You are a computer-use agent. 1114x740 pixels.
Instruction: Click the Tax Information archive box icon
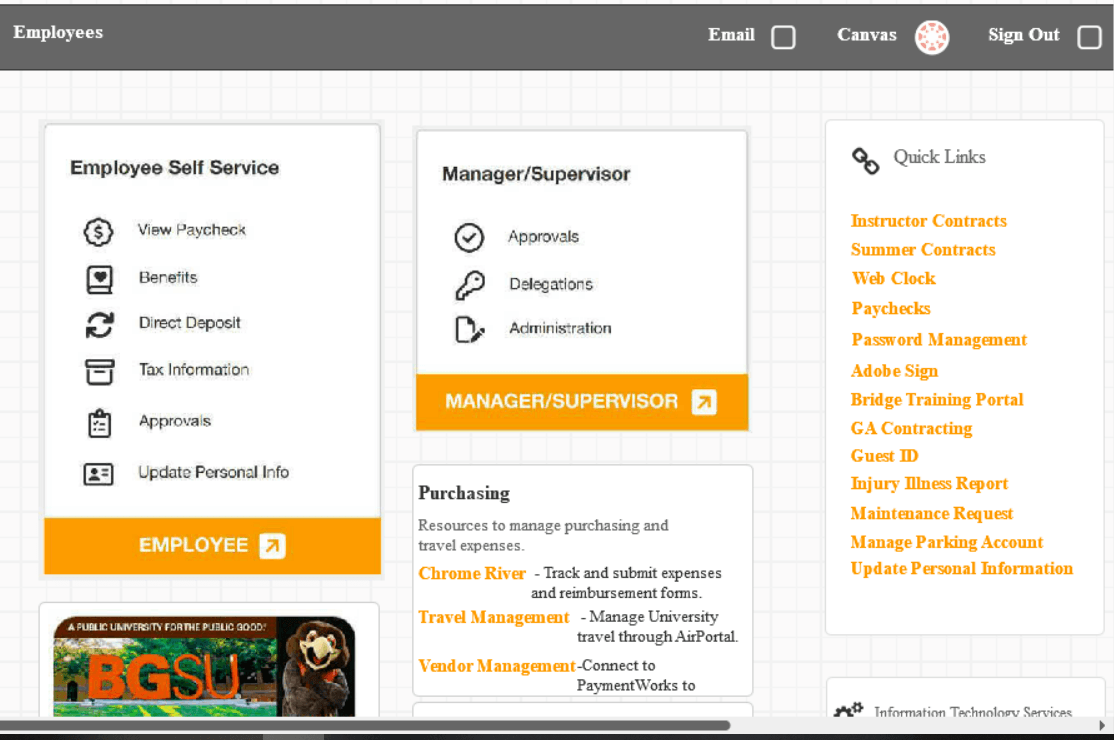pos(99,371)
